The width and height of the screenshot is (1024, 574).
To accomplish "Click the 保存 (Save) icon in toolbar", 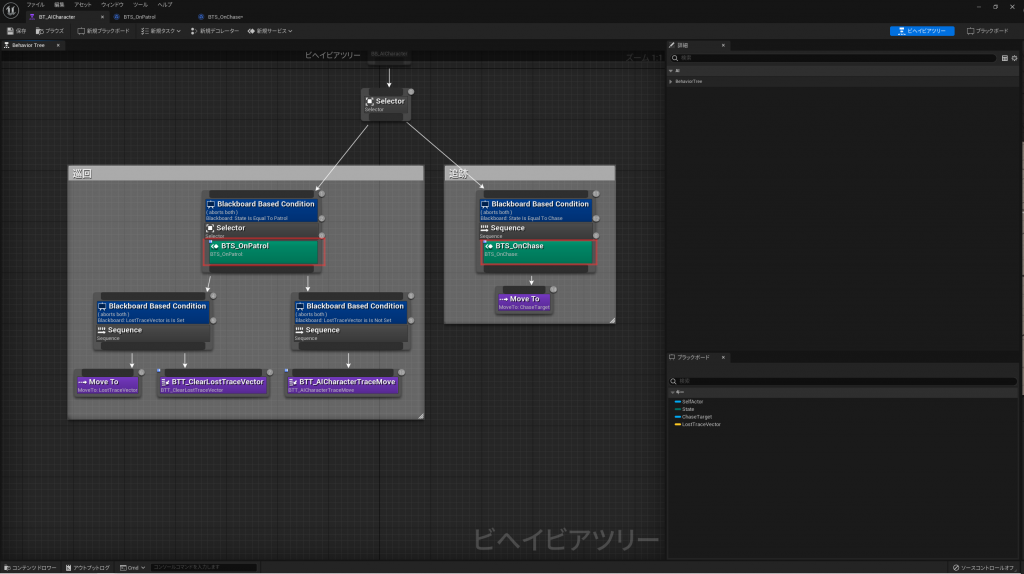I will coord(16,31).
